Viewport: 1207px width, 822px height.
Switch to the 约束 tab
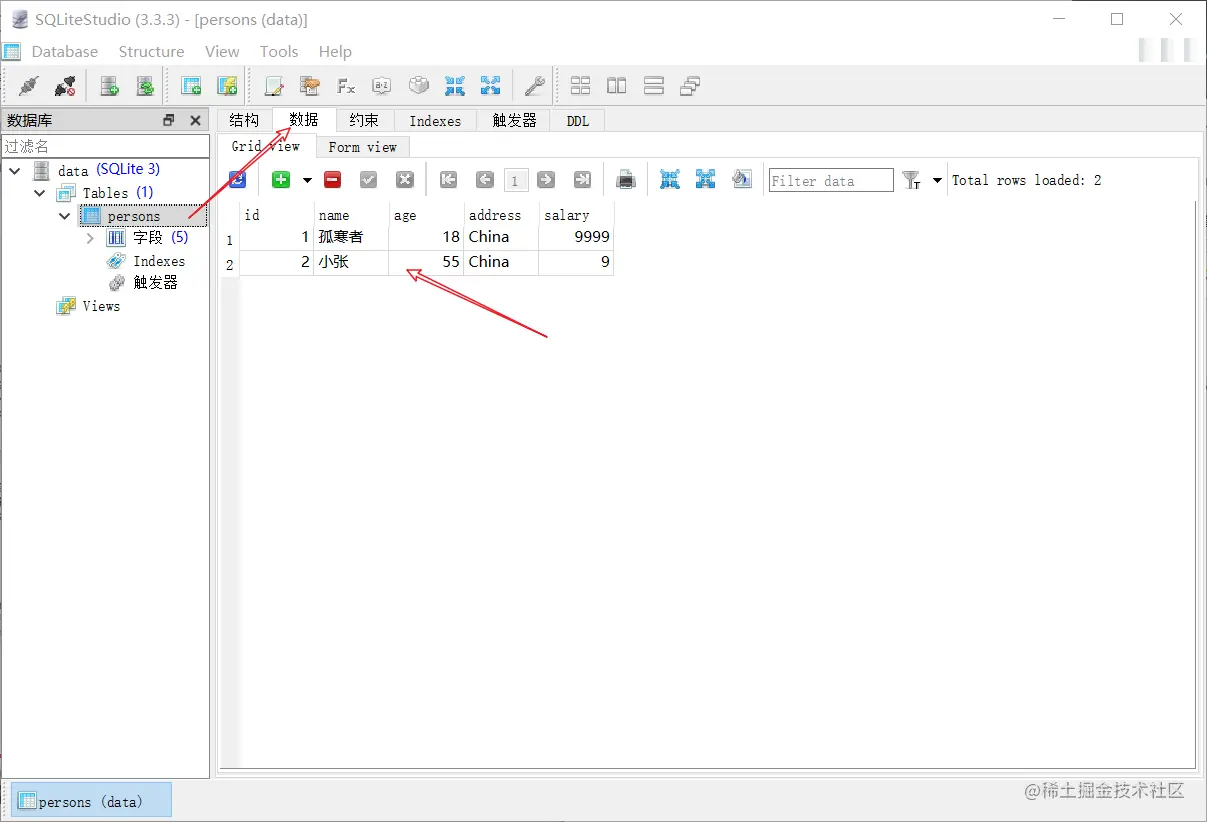pyautogui.click(x=364, y=121)
